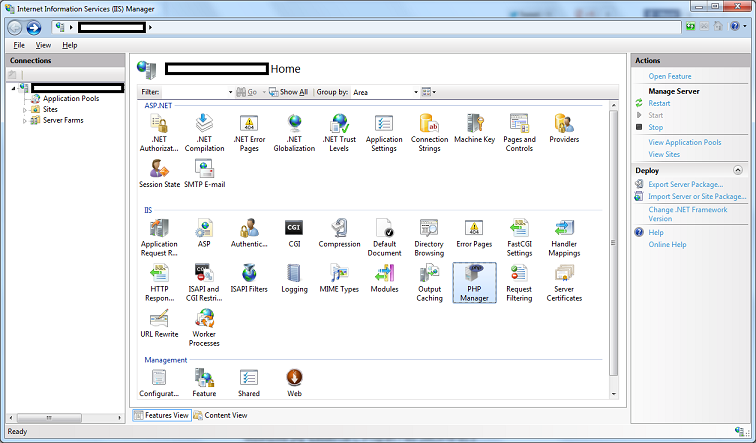Viewport: 756px width, 443px height.
Task: Open Pages and Controls feature
Action: (519, 133)
